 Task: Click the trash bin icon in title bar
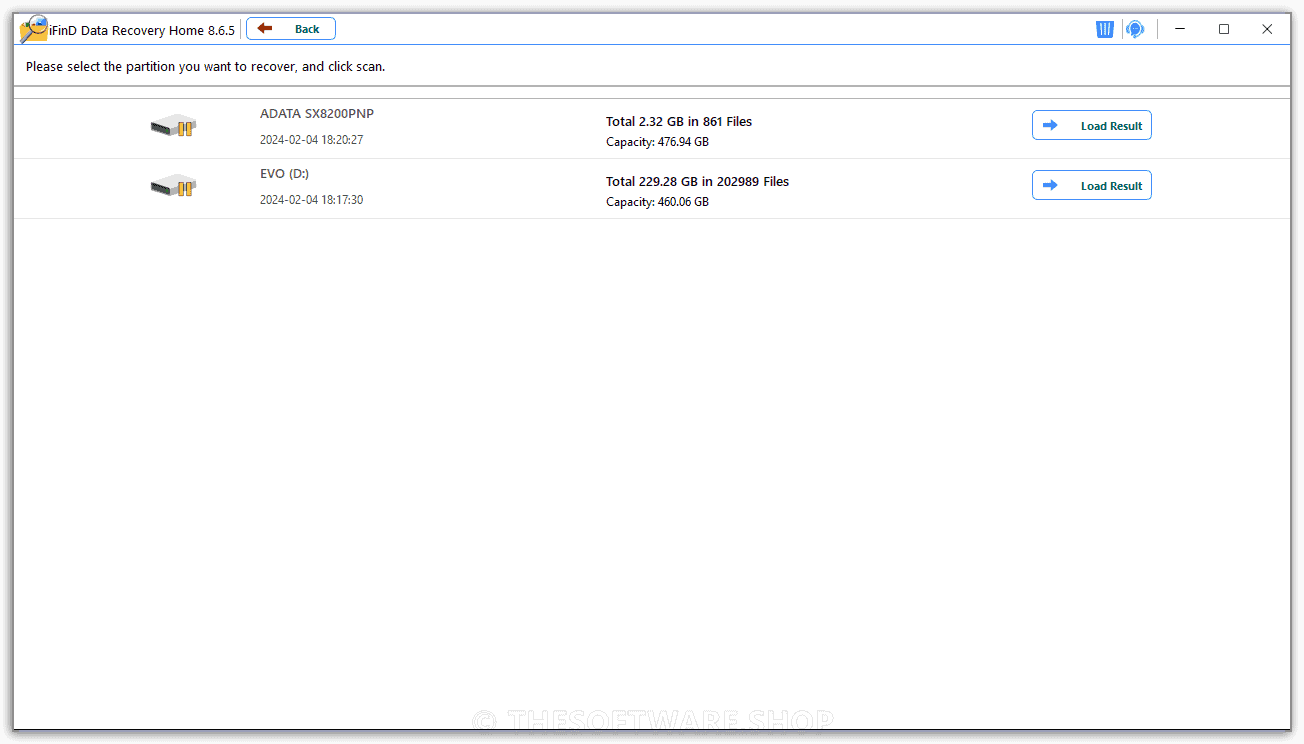pos(1105,29)
